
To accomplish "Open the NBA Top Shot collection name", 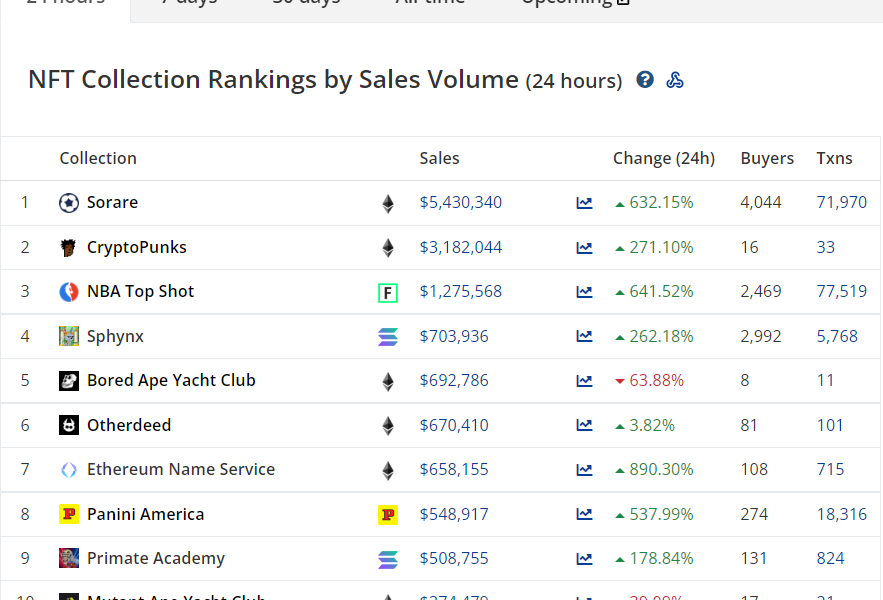I will (140, 291).
